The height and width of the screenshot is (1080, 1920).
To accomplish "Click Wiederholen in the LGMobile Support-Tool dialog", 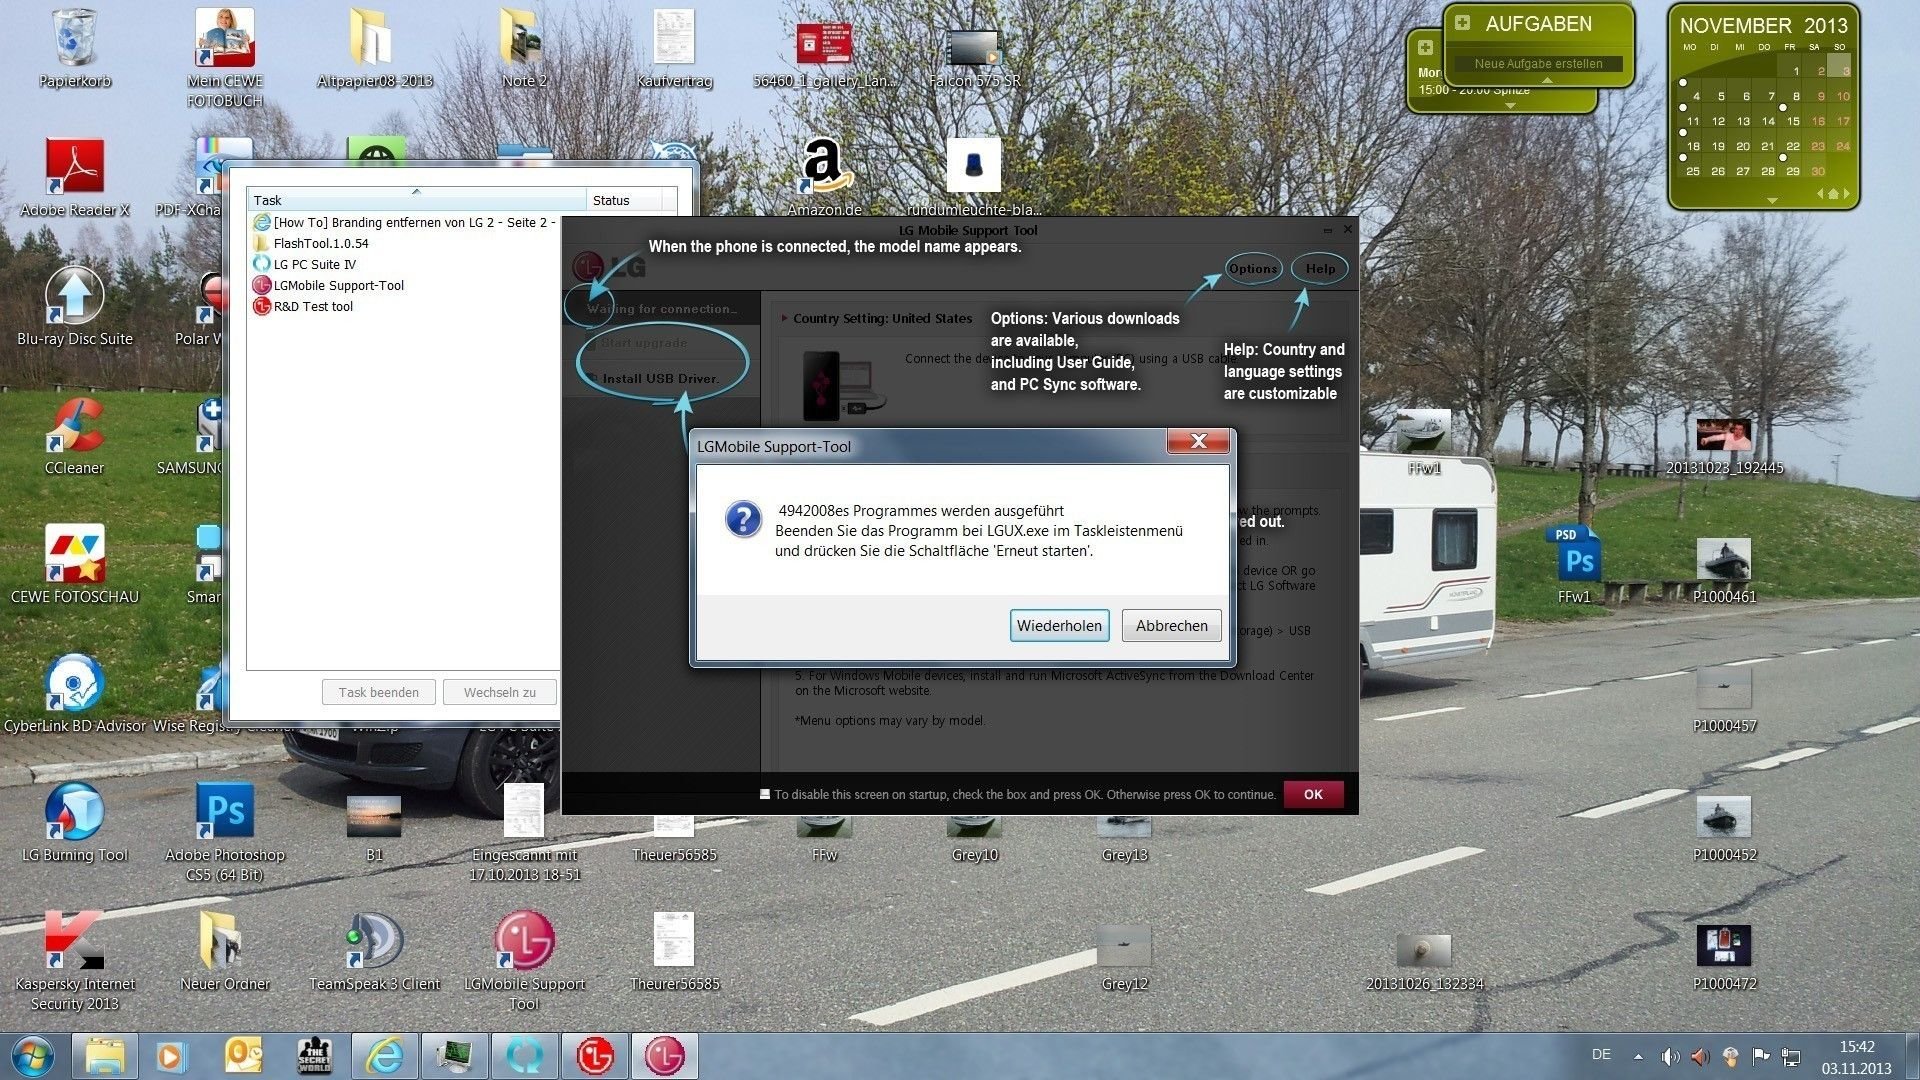I will 1059,625.
